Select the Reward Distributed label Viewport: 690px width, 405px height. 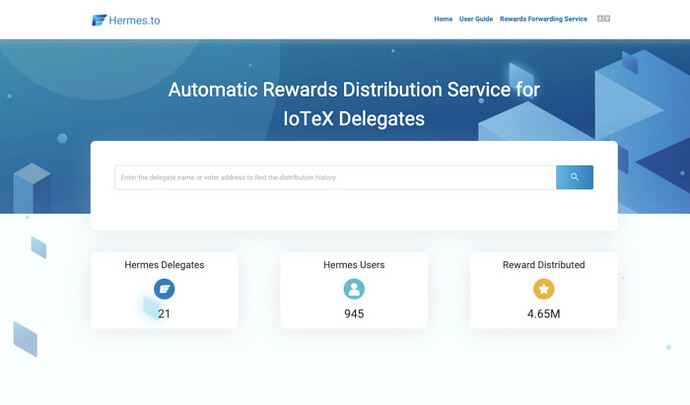point(544,265)
